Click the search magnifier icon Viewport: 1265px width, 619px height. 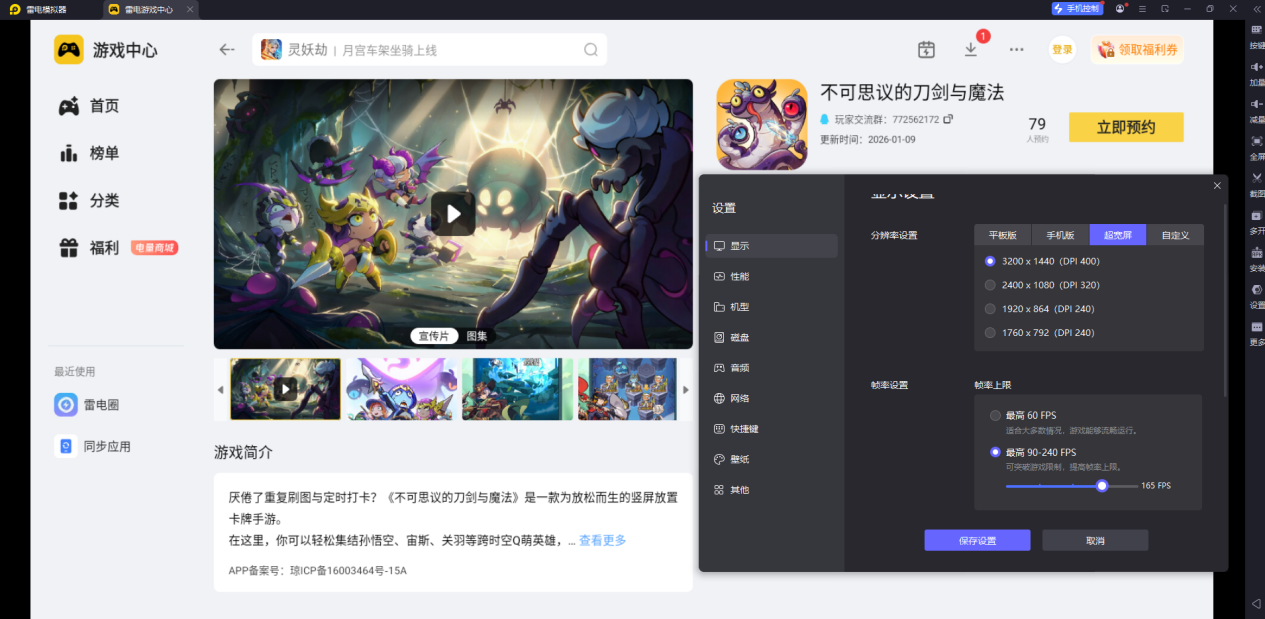click(x=591, y=50)
